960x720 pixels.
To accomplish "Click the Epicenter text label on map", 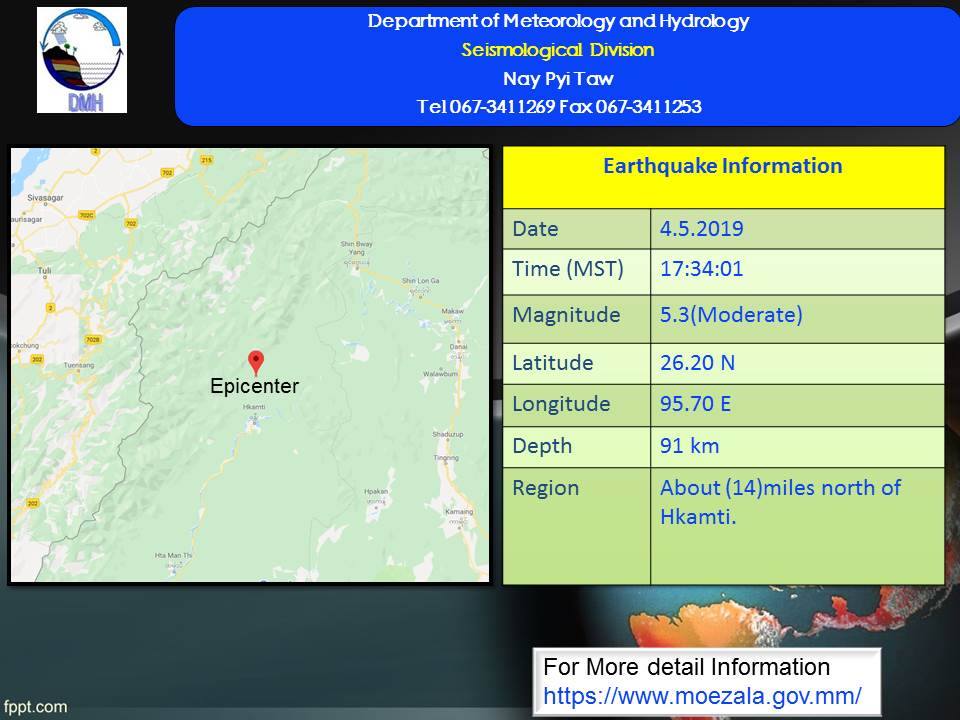I will 254,386.
